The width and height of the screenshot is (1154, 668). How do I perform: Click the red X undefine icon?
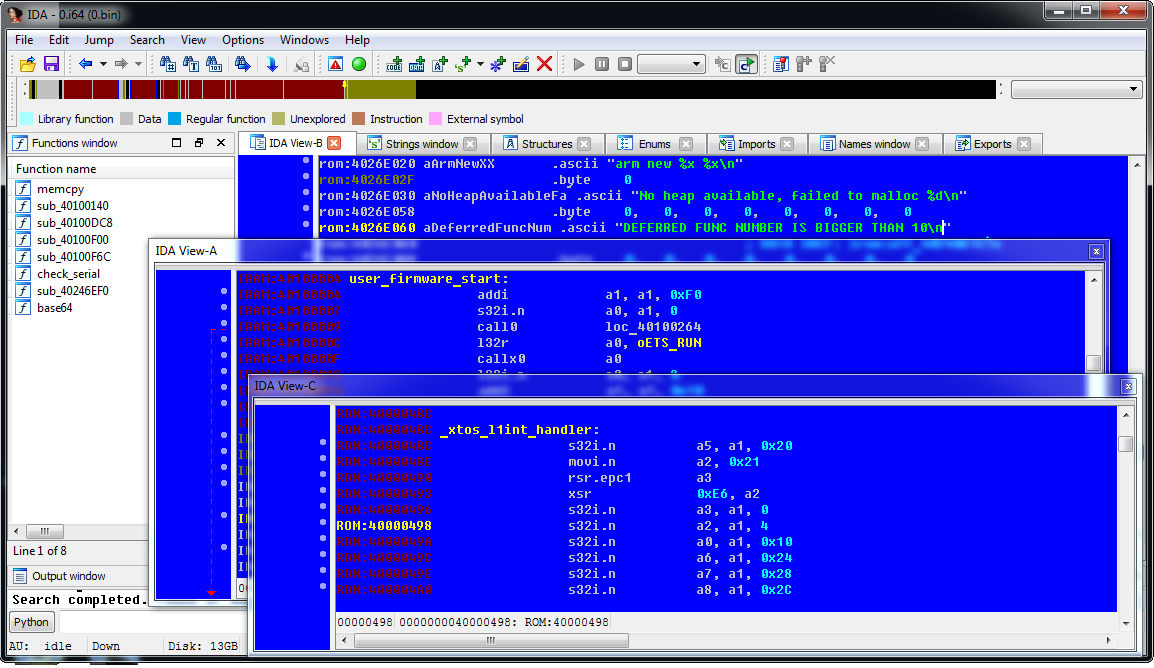[x=545, y=64]
